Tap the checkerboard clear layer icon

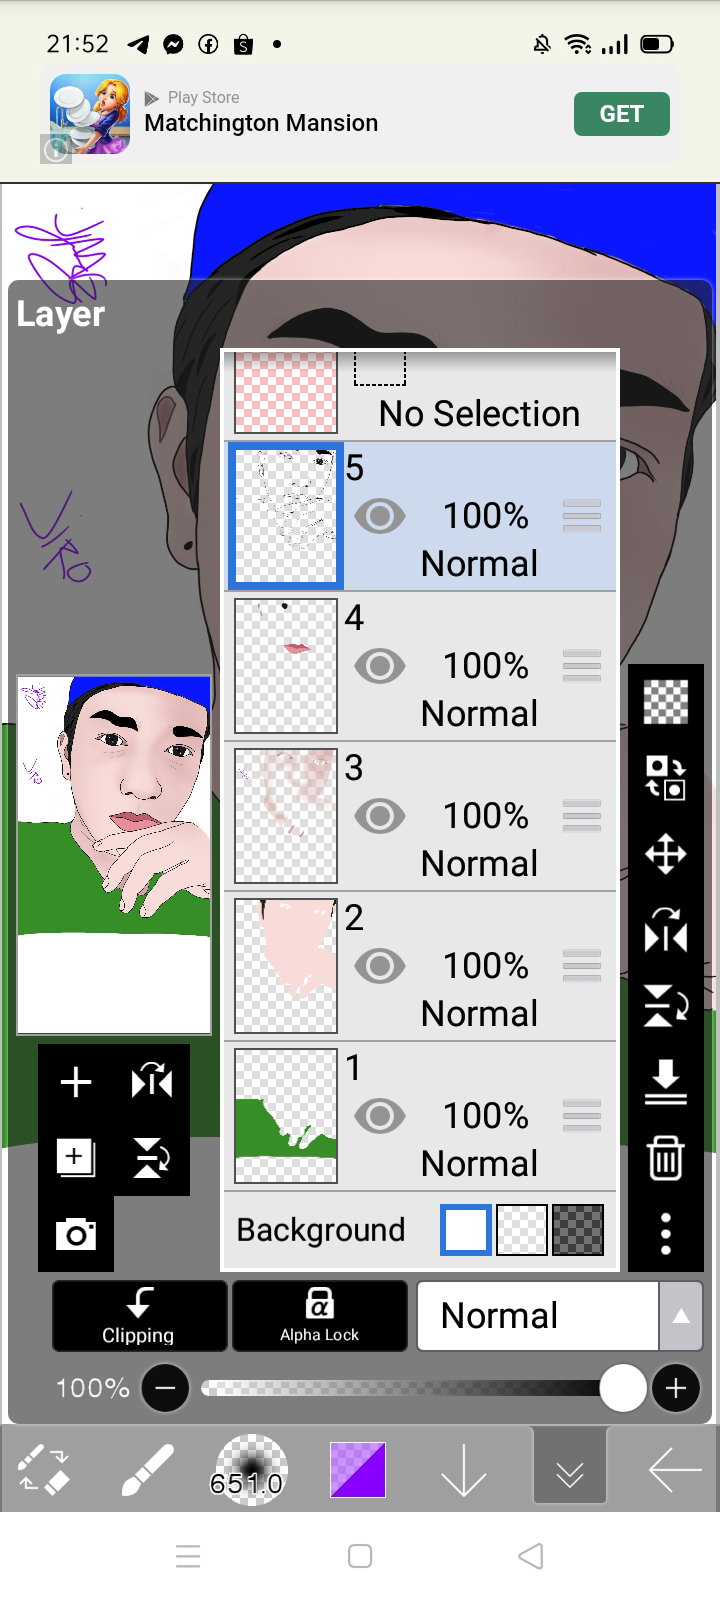tap(665, 701)
